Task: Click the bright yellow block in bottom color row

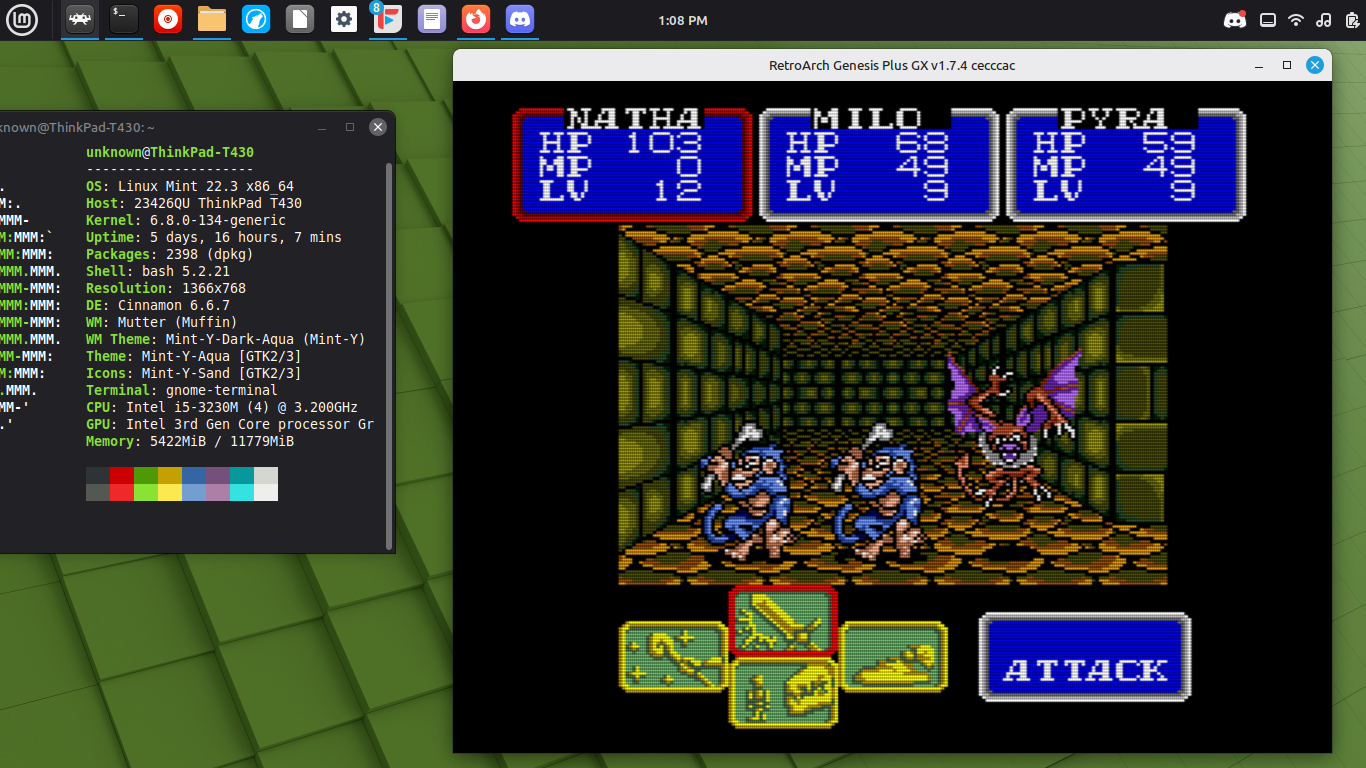Action: (x=169, y=492)
